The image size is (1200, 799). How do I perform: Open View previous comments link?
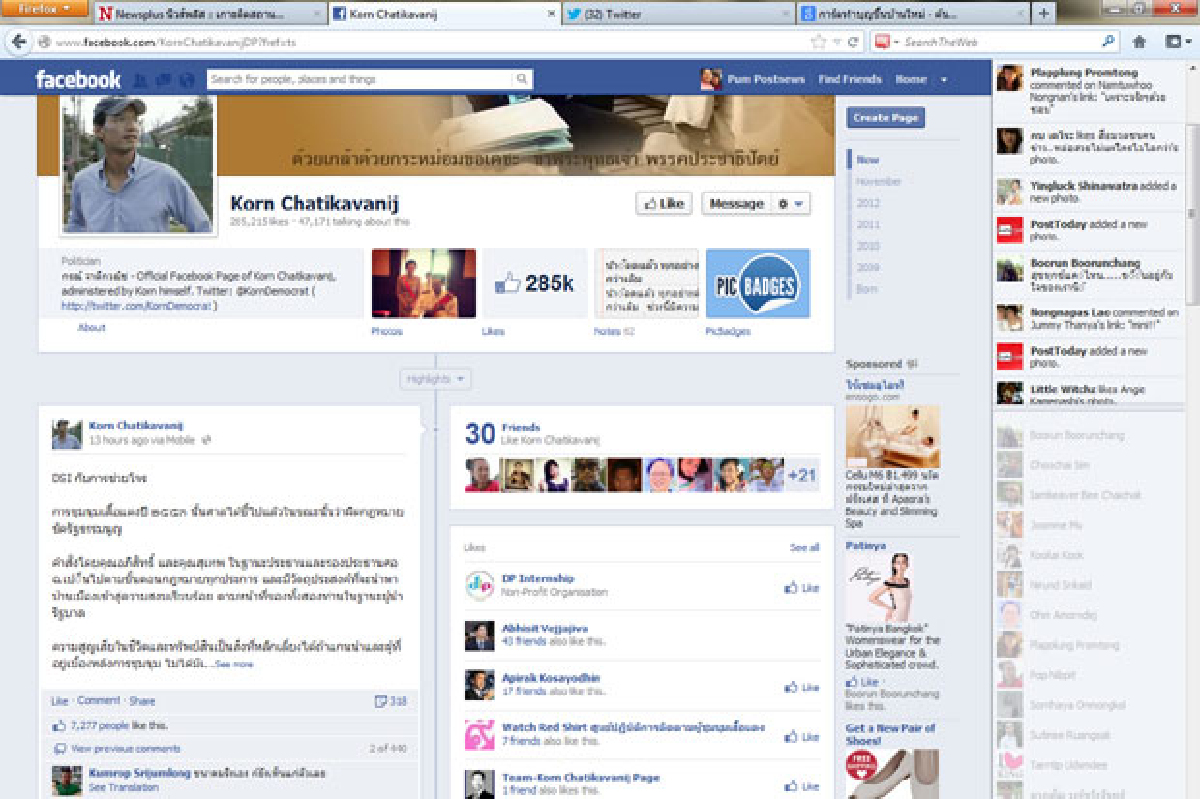pyautogui.click(x=126, y=748)
